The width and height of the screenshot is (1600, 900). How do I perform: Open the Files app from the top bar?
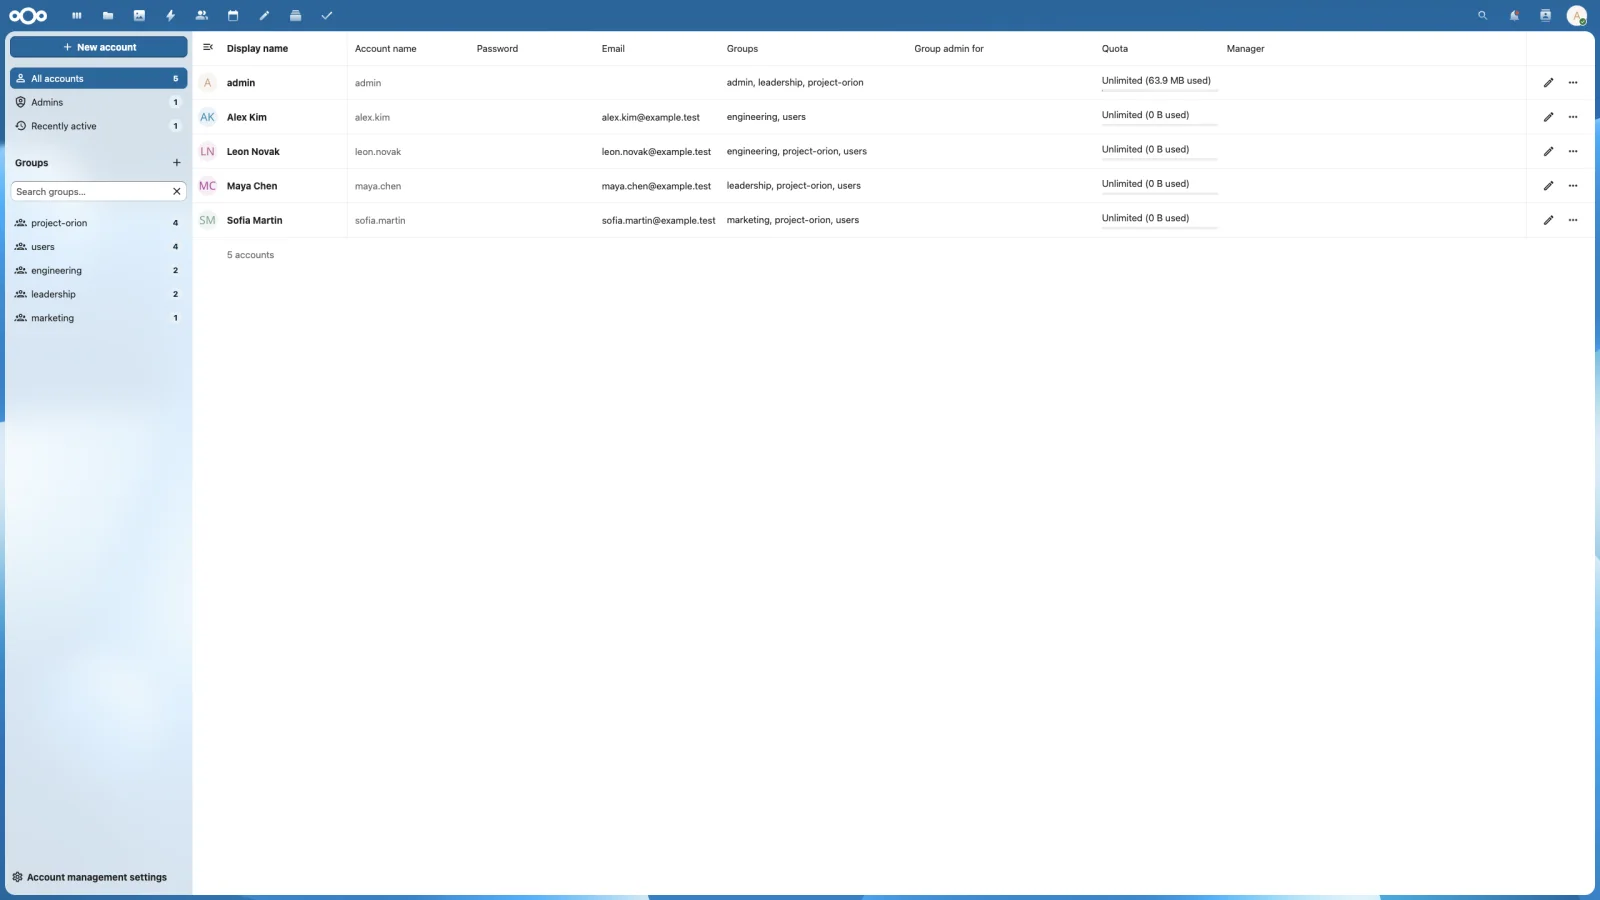coord(108,15)
